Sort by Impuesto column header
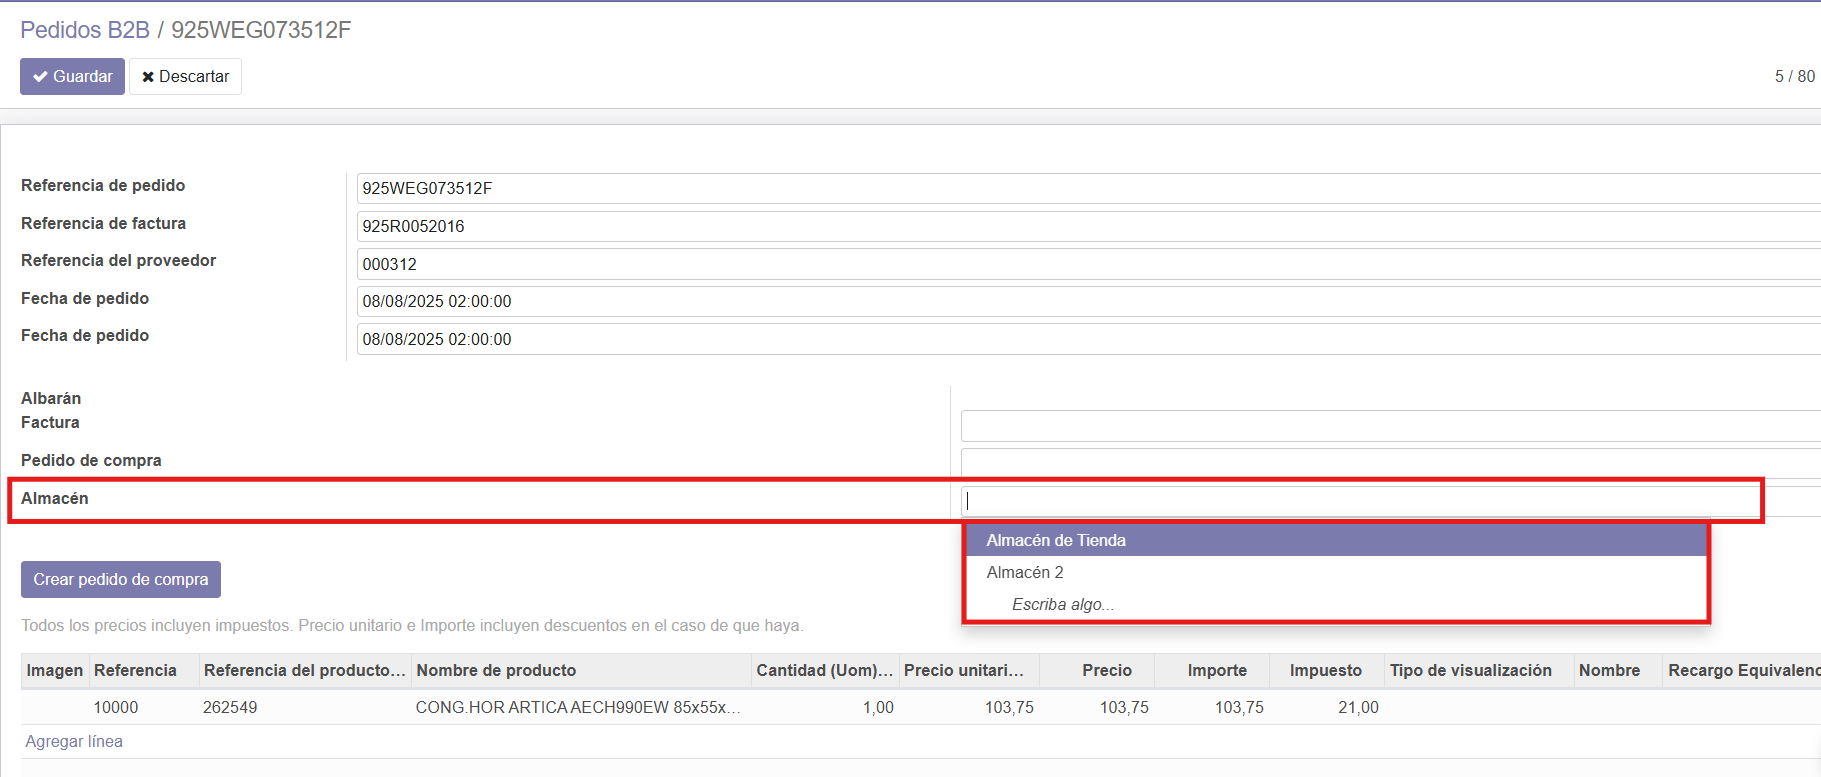Viewport: 1821px width, 777px height. (1325, 670)
